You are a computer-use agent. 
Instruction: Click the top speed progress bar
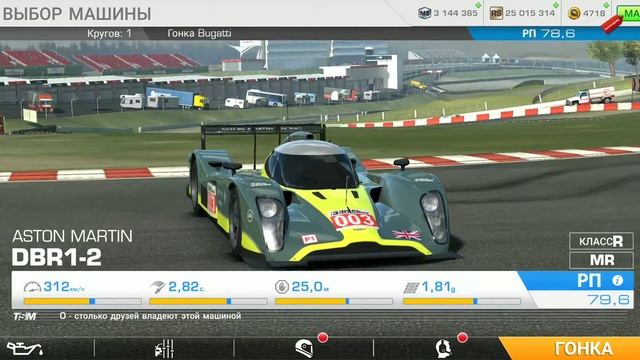point(82,301)
